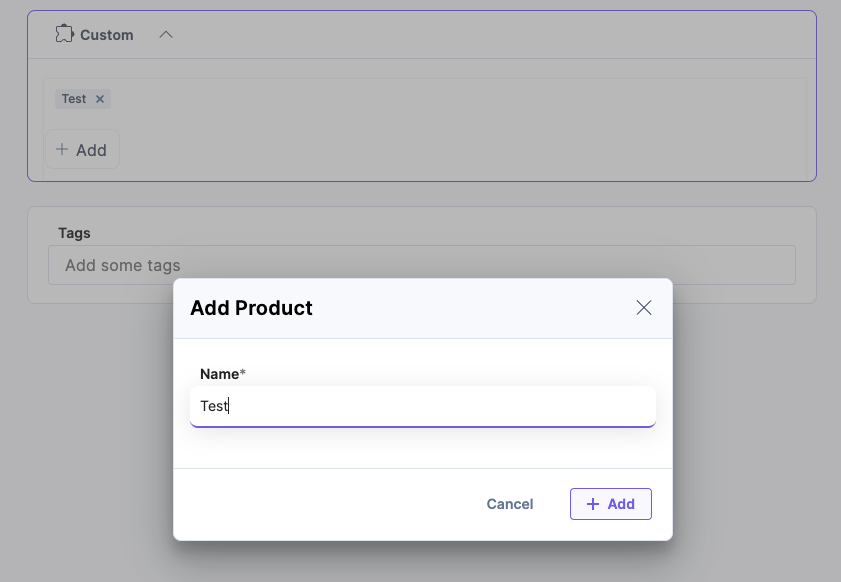Image resolution: width=841 pixels, height=582 pixels.
Task: Cancel the Add Product dialog
Action: [510, 504]
